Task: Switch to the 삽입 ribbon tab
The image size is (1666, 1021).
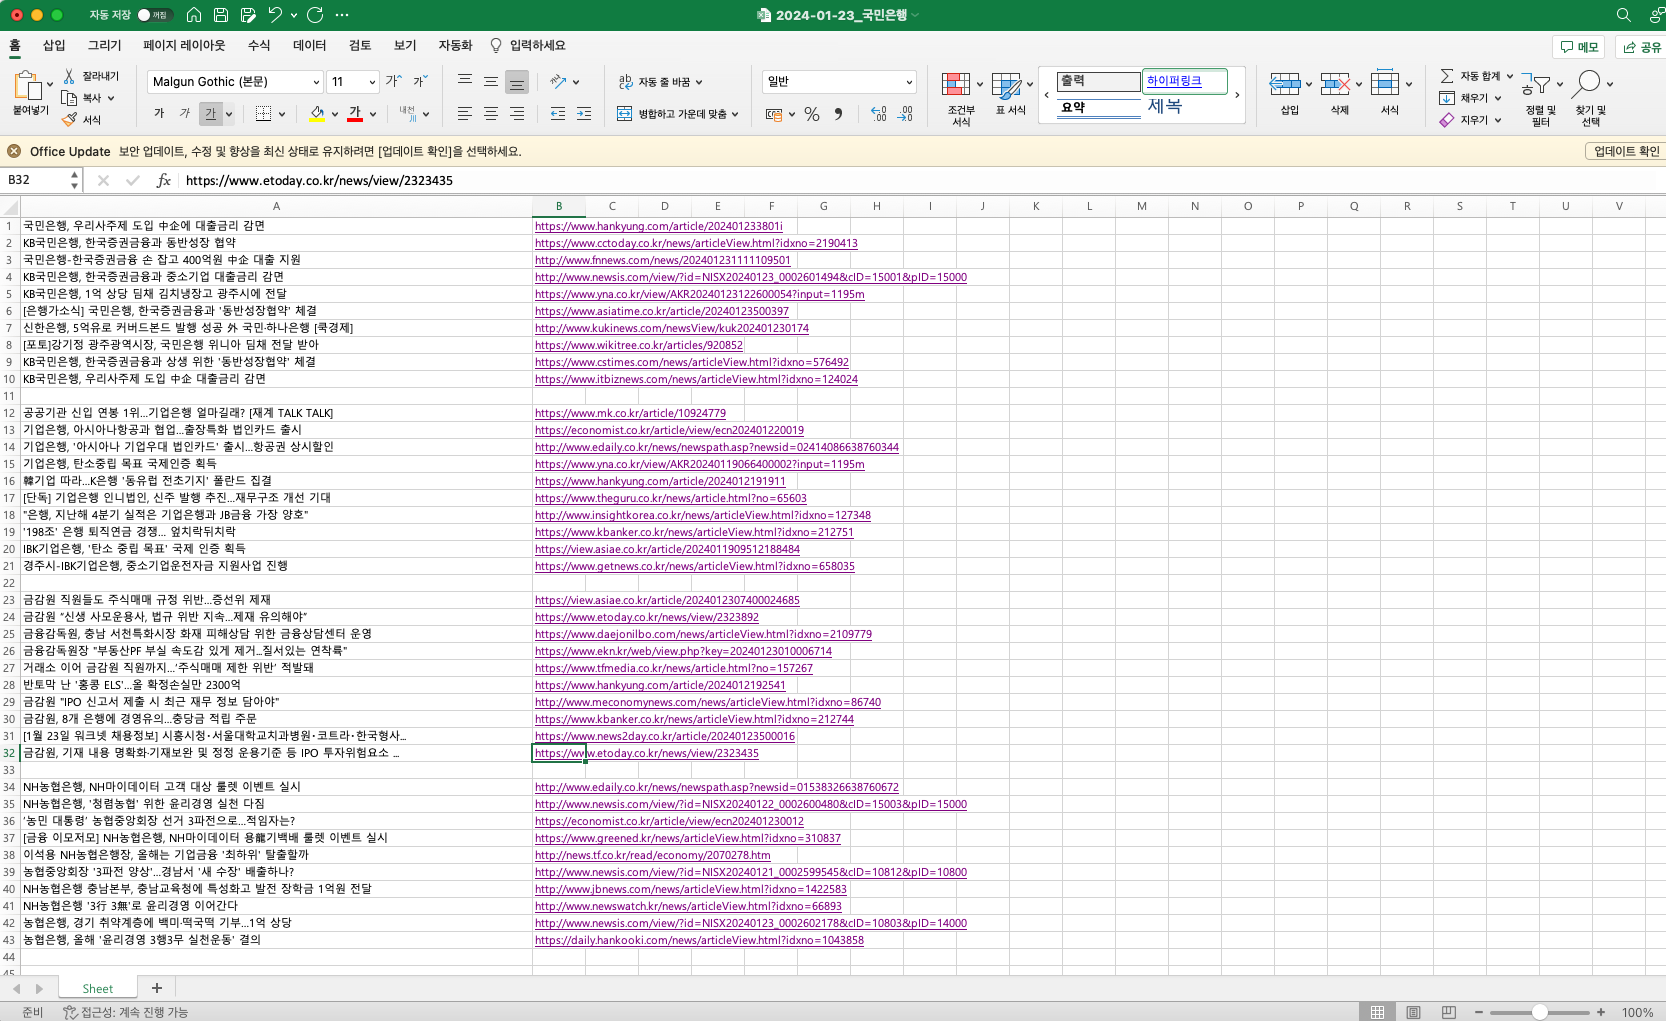Action: (x=54, y=45)
